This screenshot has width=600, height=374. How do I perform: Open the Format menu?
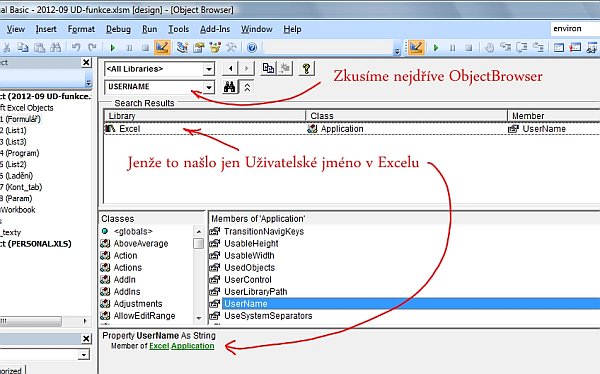(81, 29)
